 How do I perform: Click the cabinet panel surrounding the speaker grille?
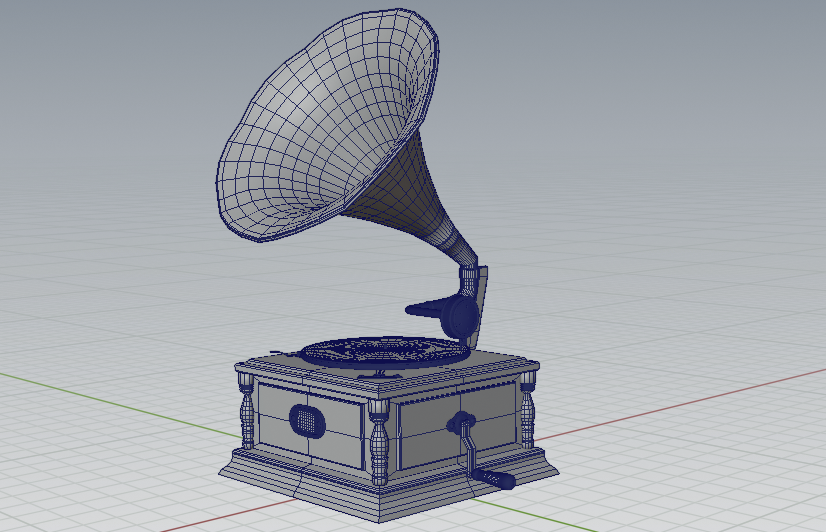click(x=340, y=420)
